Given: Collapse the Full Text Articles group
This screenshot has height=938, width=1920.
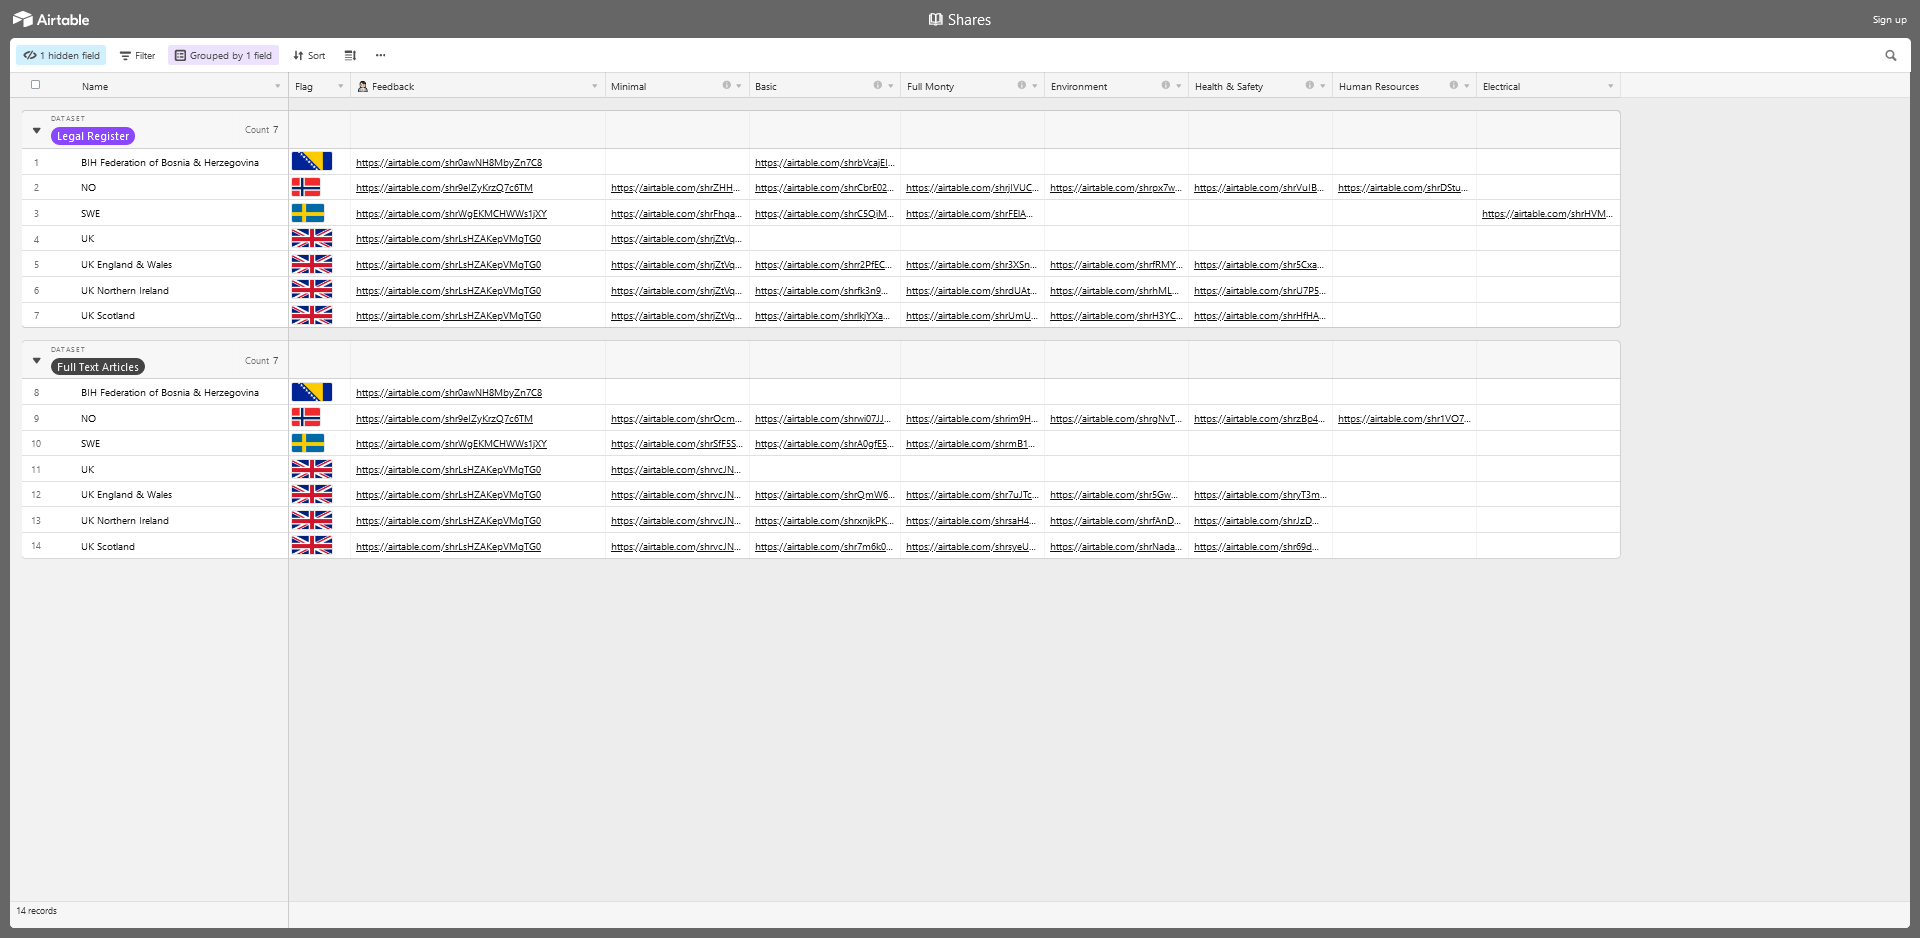Looking at the screenshot, I should click(37, 361).
